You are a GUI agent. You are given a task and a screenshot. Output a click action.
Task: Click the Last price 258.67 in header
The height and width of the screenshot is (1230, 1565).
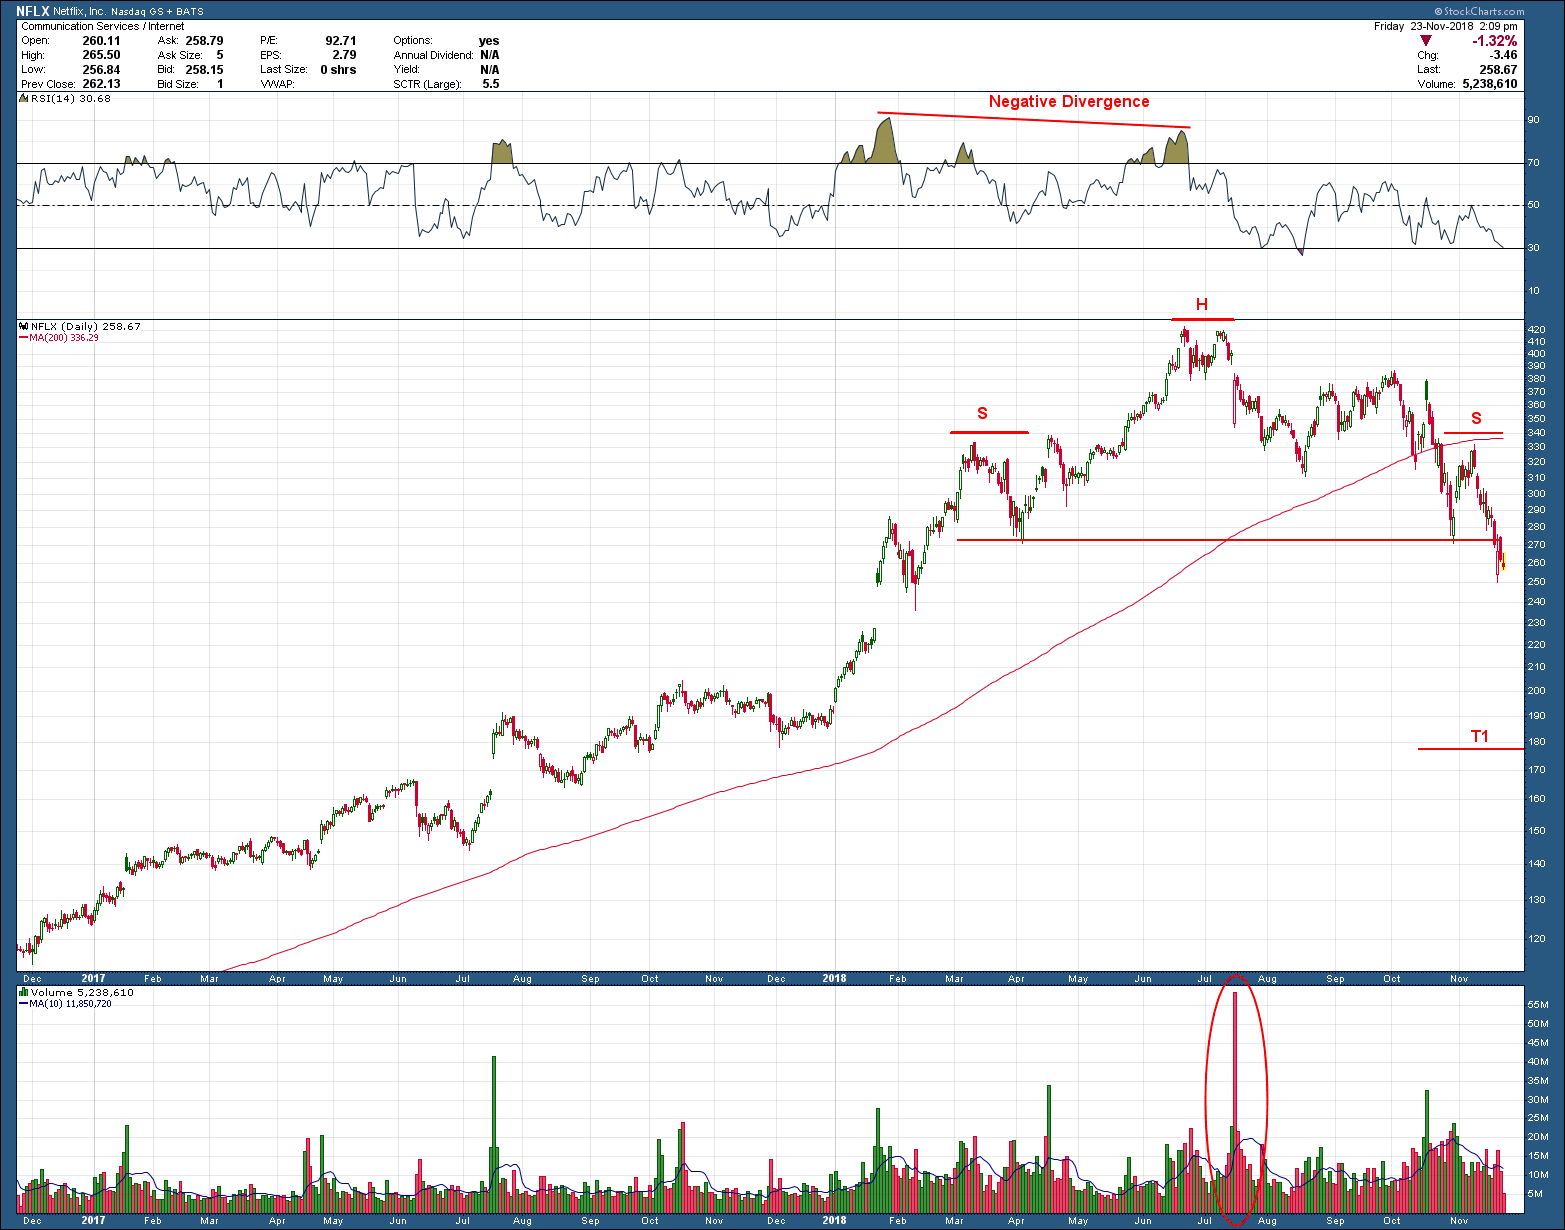[1499, 70]
